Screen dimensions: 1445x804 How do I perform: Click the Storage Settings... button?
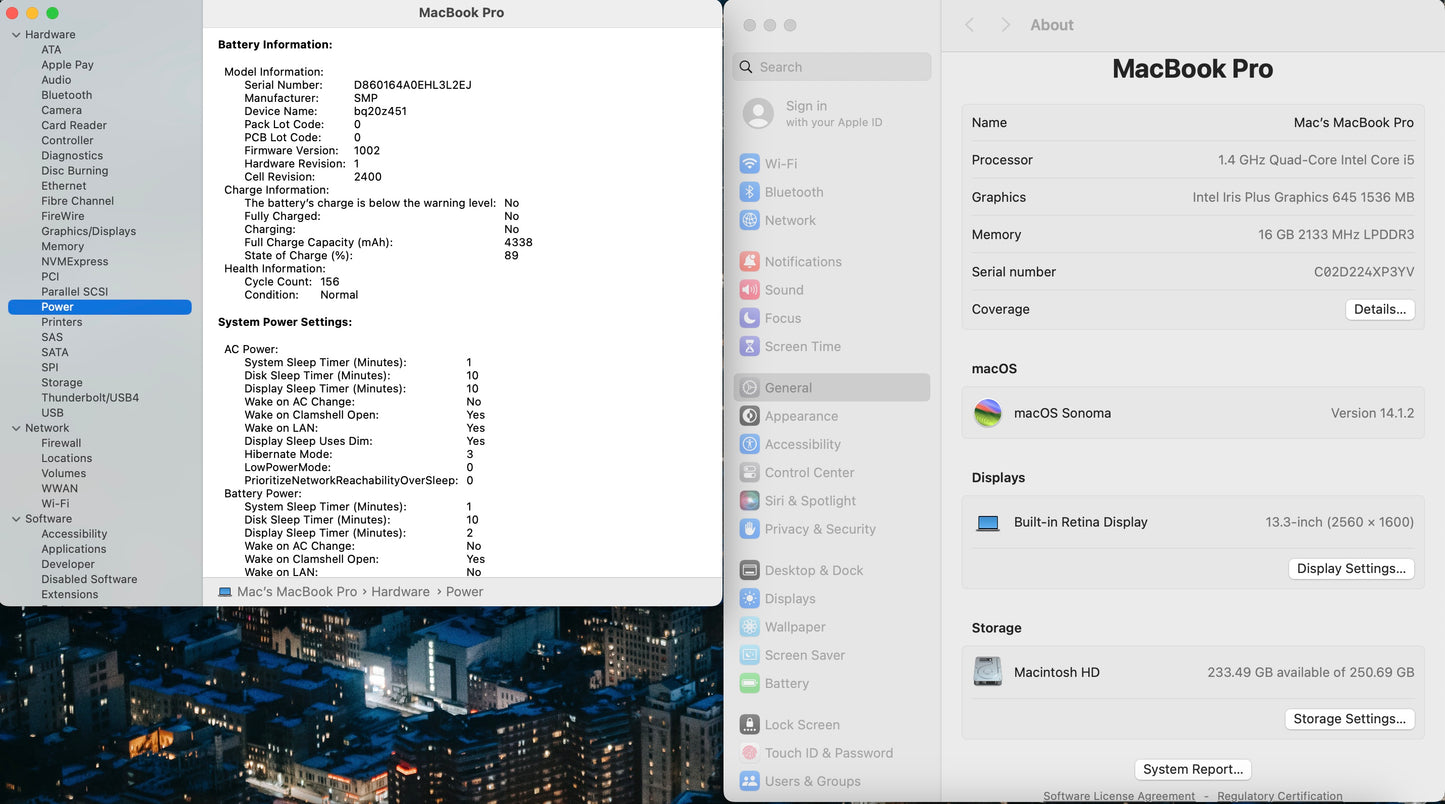(1348, 719)
